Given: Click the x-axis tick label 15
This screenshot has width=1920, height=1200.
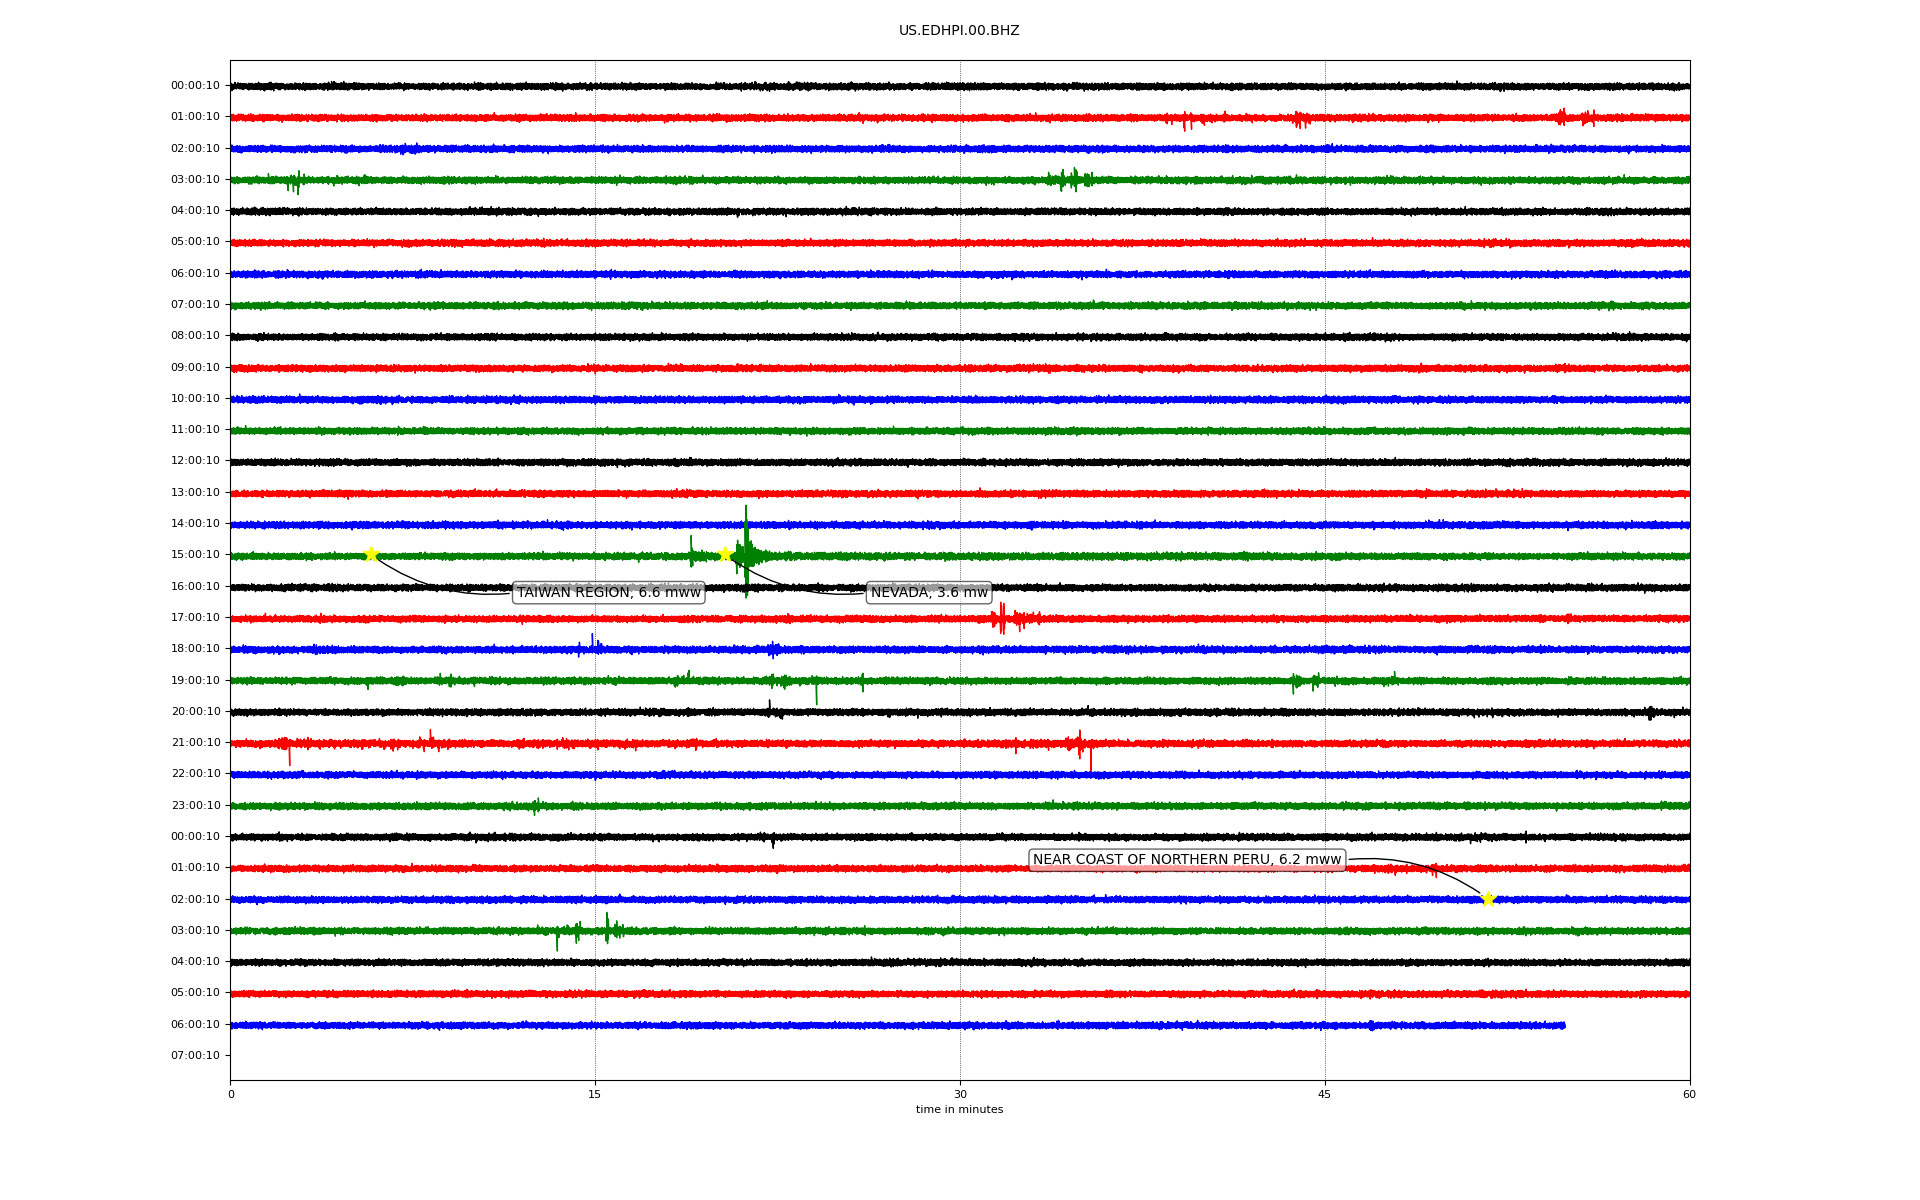Looking at the screenshot, I should (595, 1094).
